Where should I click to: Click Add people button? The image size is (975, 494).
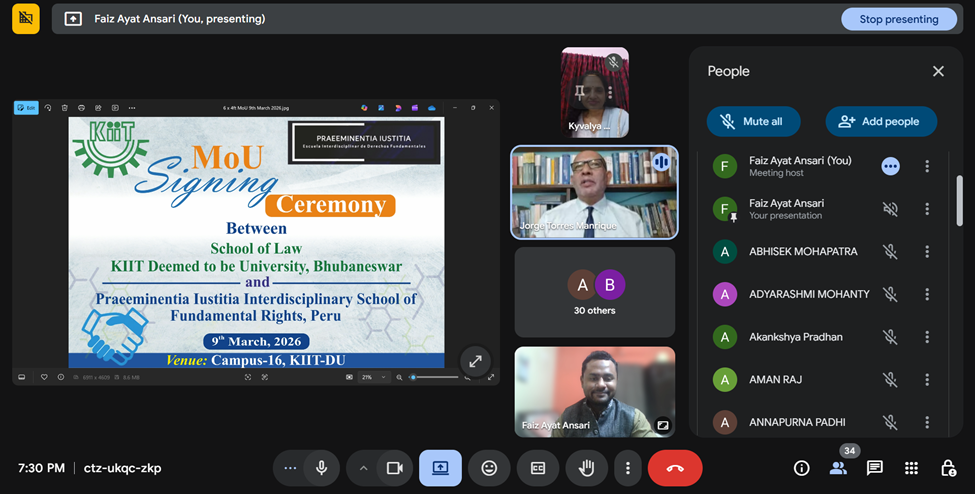pyautogui.click(x=881, y=121)
